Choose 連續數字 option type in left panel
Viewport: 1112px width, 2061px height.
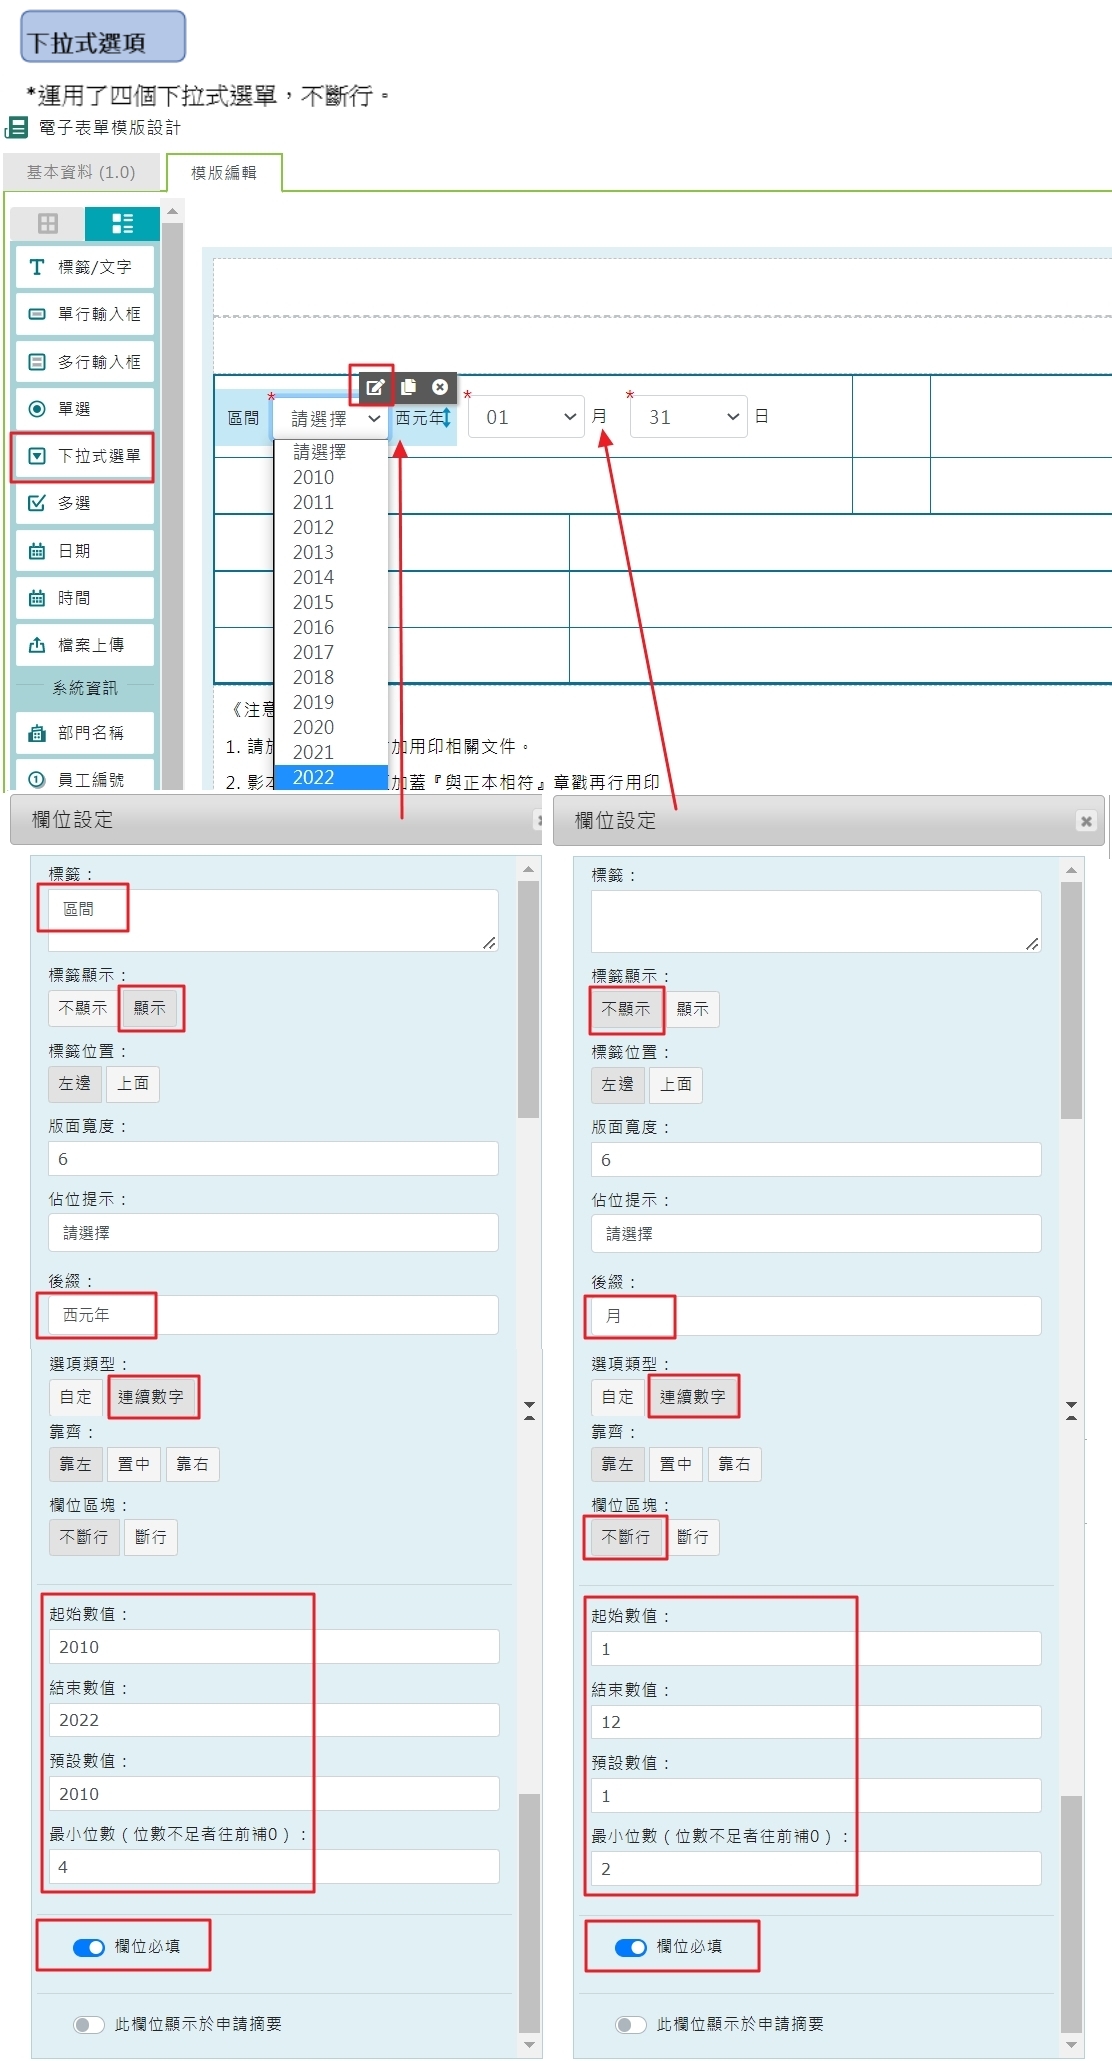pyautogui.click(x=151, y=1397)
